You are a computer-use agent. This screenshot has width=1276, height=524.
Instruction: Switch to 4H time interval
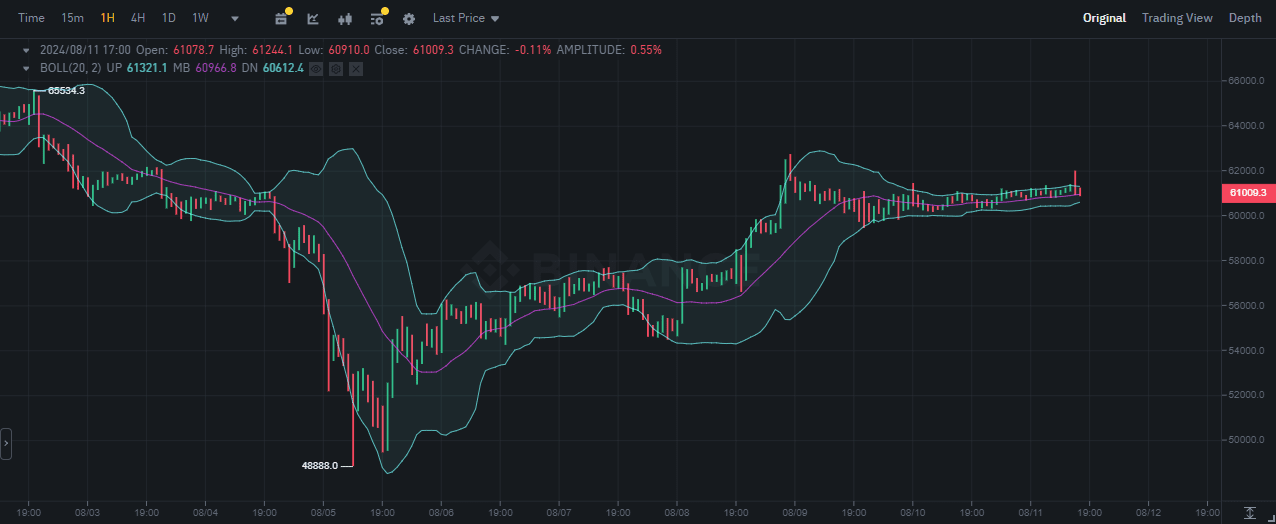click(x=138, y=18)
